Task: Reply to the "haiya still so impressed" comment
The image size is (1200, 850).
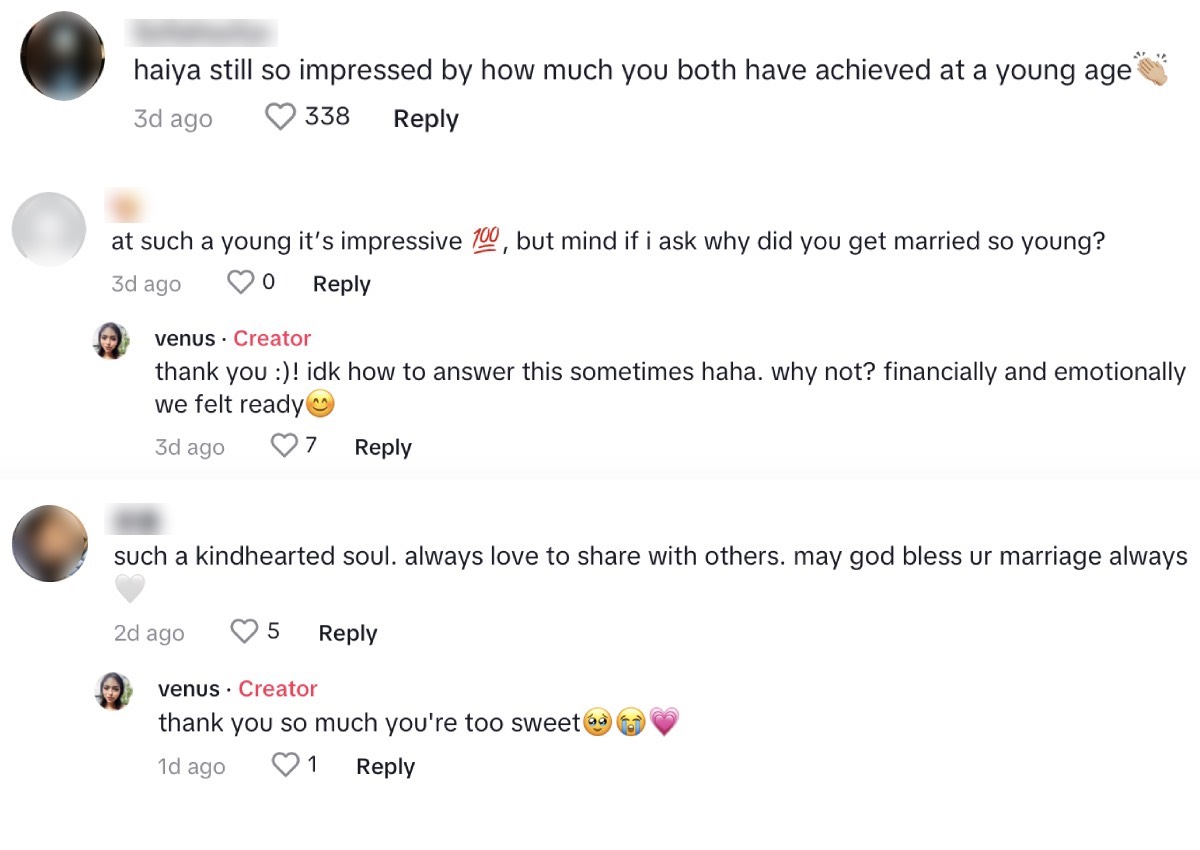Action: [x=426, y=119]
